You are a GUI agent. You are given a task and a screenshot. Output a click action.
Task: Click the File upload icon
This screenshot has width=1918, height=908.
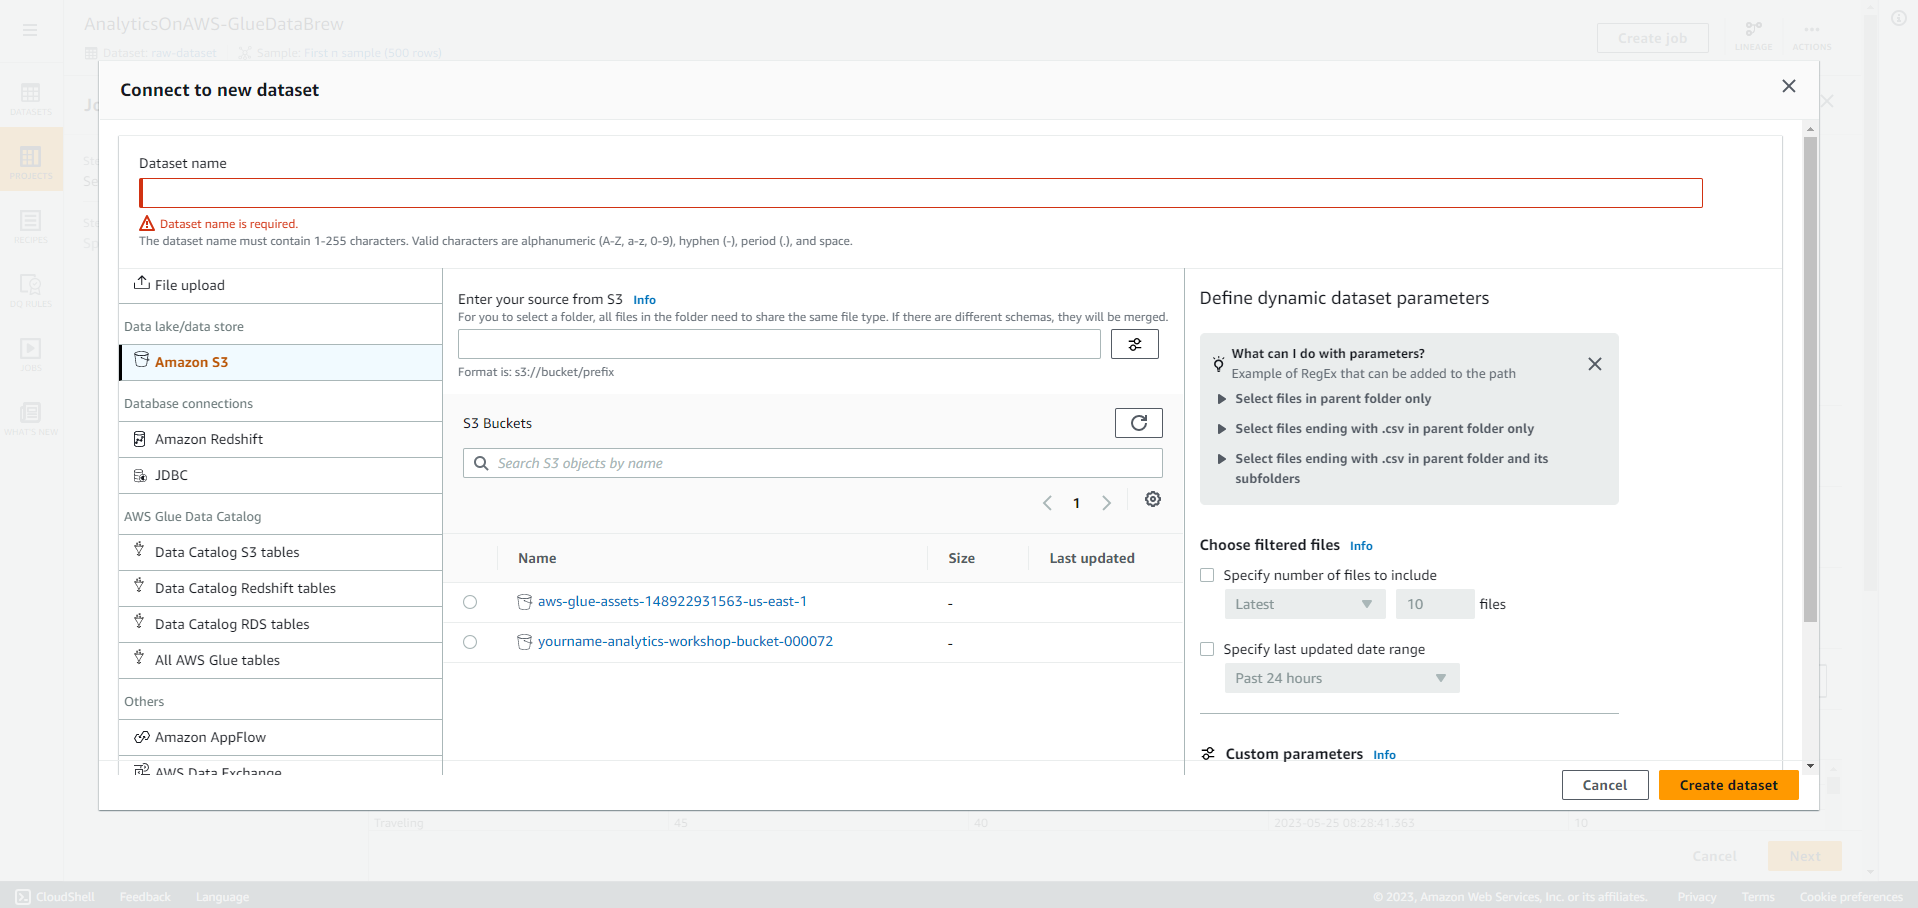142,283
